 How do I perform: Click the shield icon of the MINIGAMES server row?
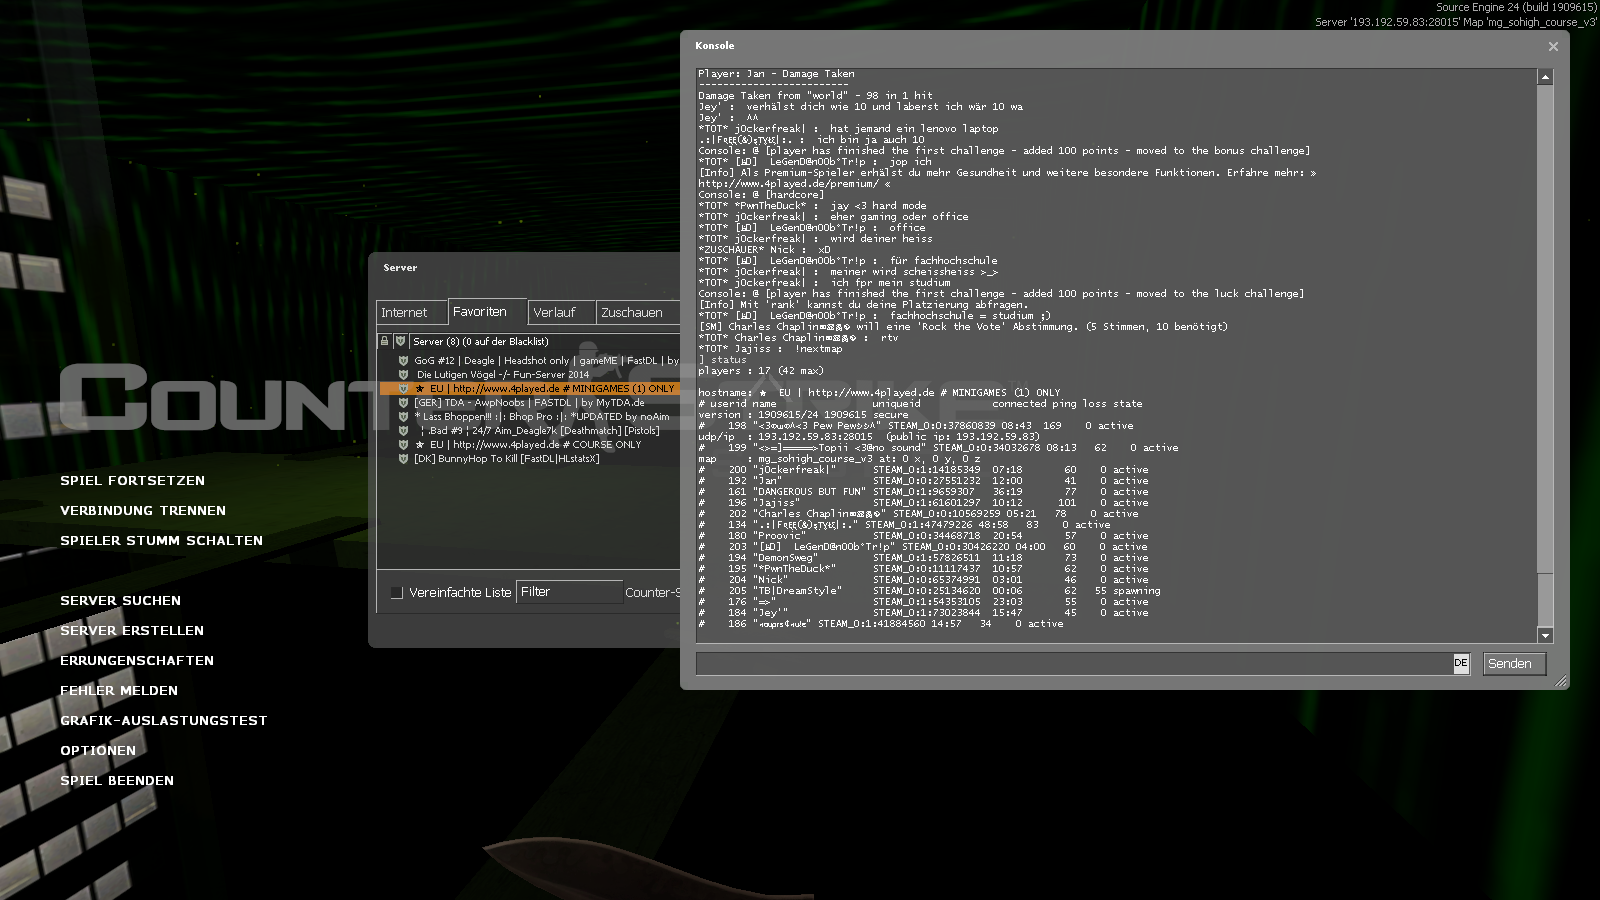click(x=403, y=389)
